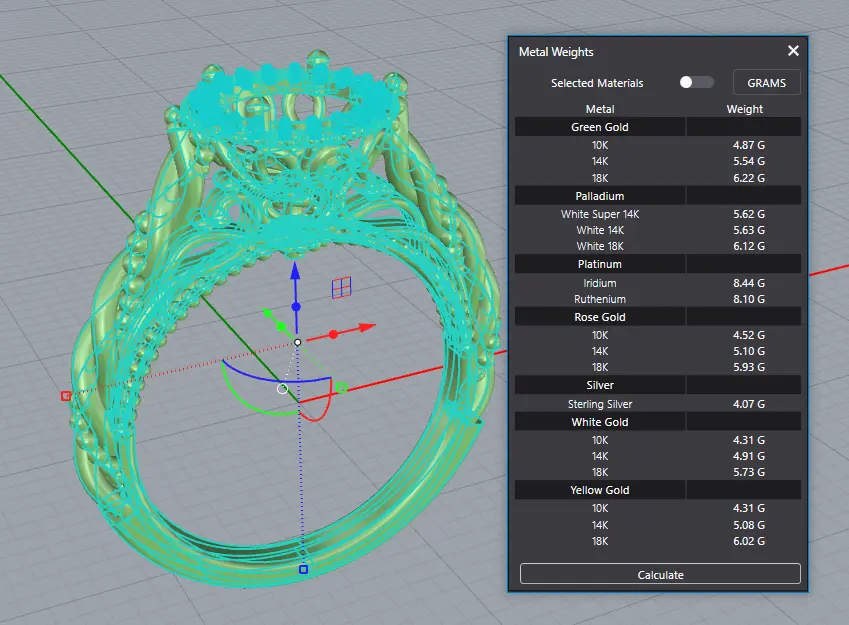Click the 6.22 G weight value
Viewport: 849px width, 625px height.
tap(749, 178)
